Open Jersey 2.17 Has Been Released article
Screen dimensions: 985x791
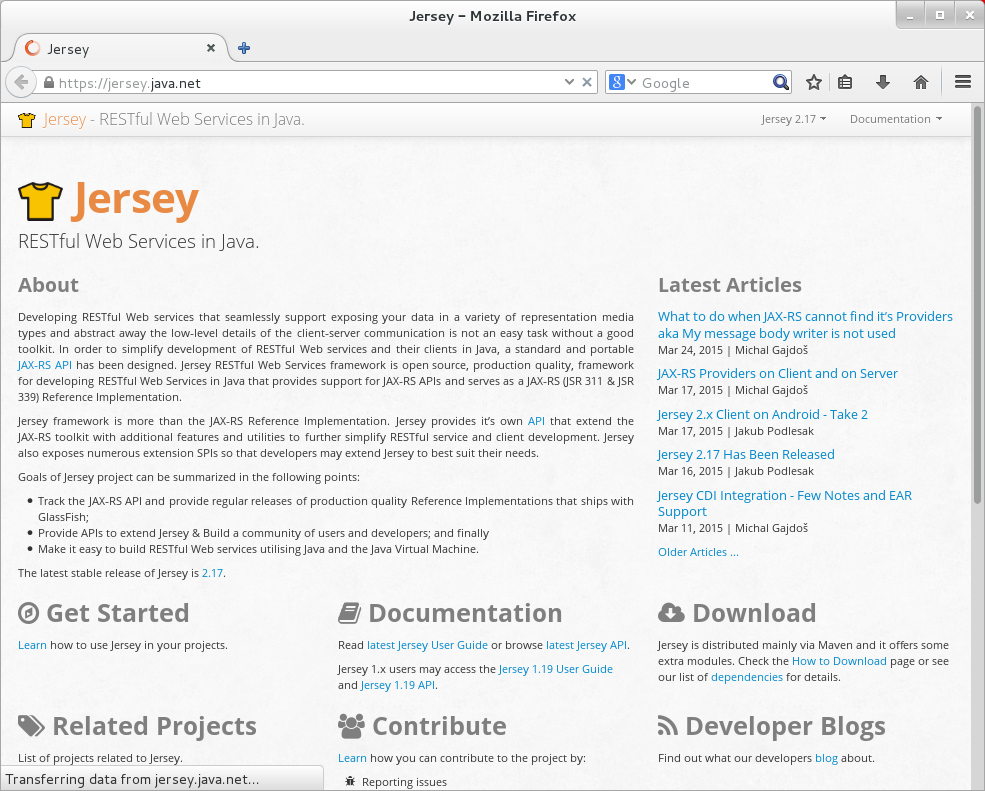(746, 454)
